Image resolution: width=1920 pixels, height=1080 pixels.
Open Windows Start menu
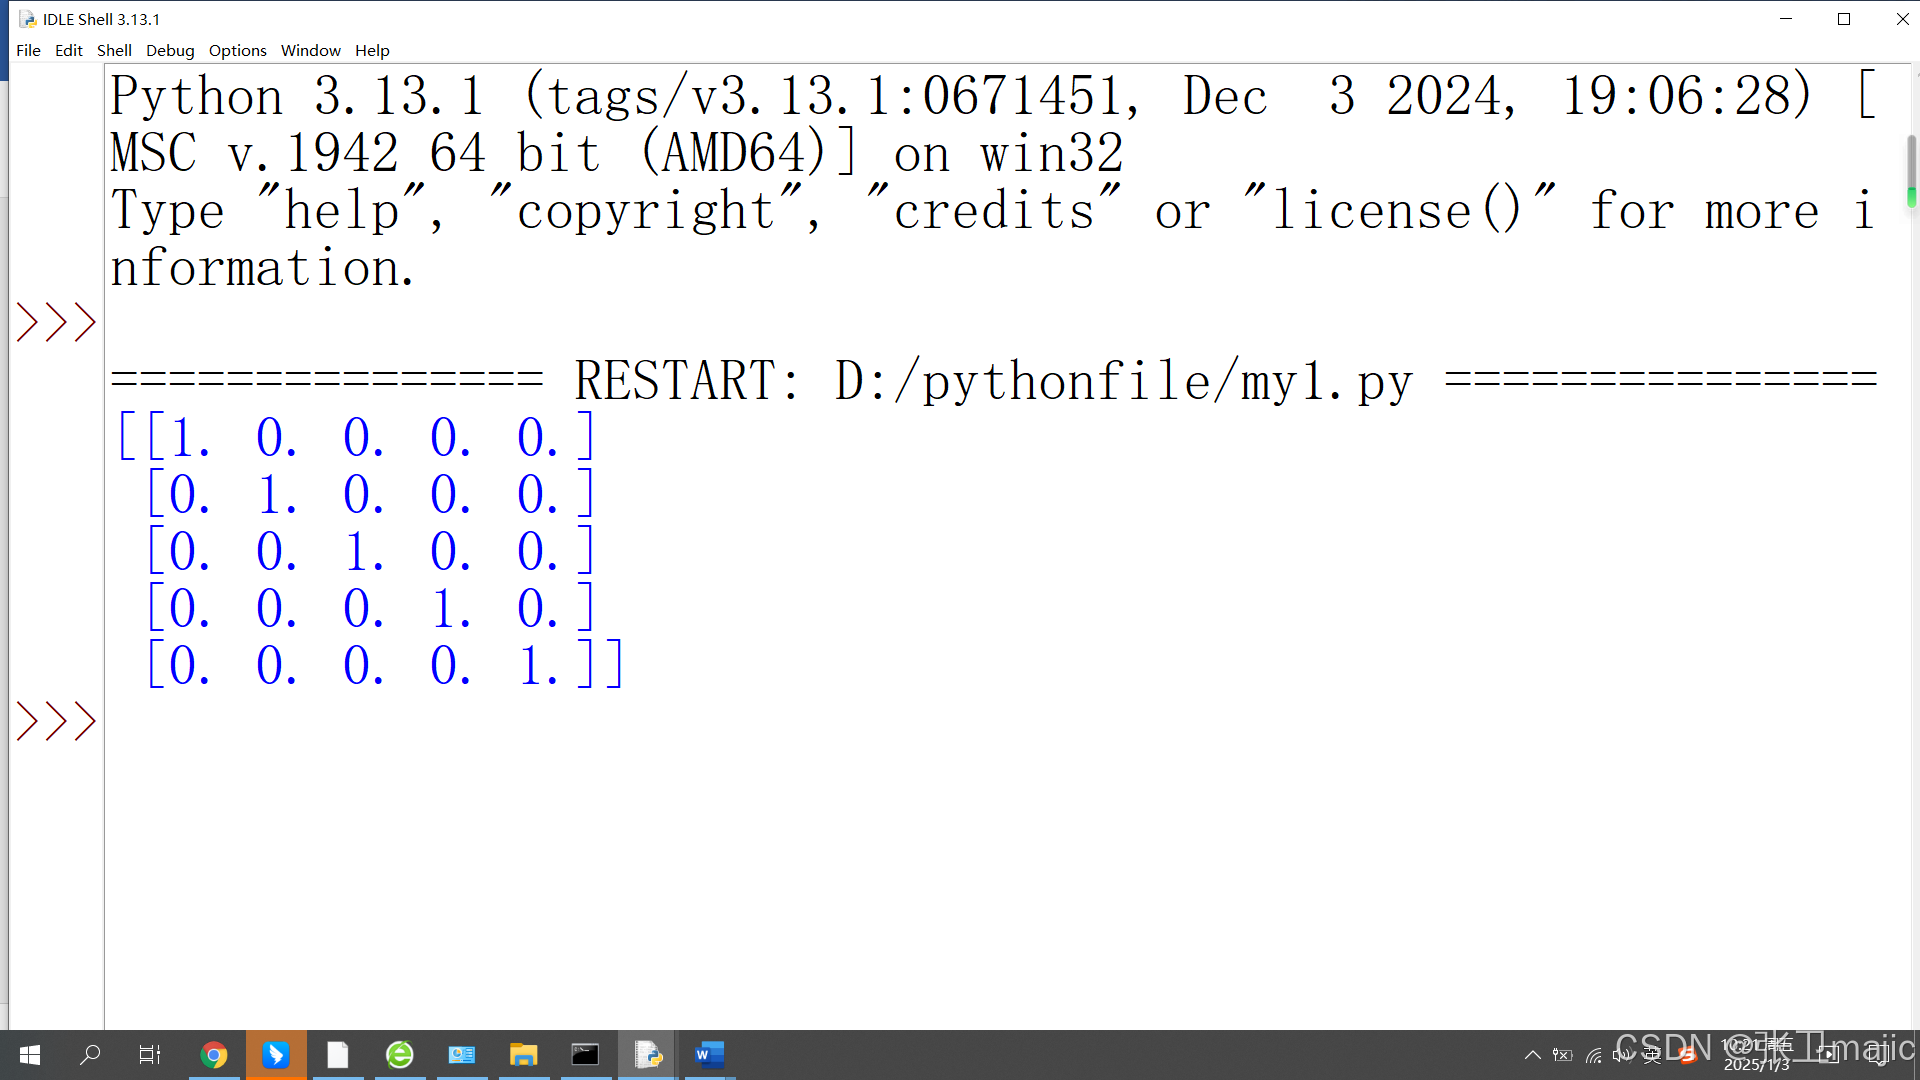29,1054
